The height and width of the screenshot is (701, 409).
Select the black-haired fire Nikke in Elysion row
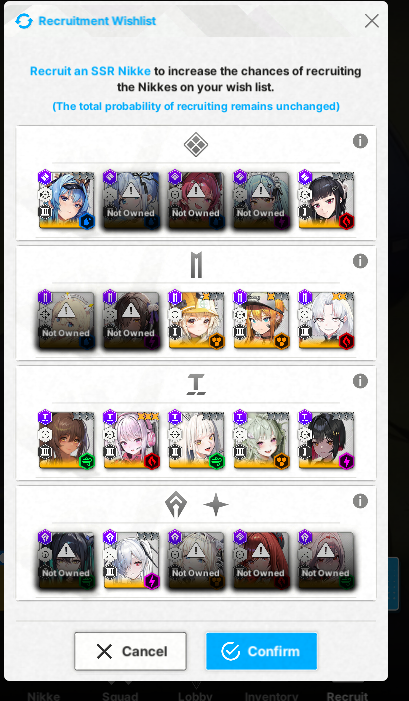[326, 200]
